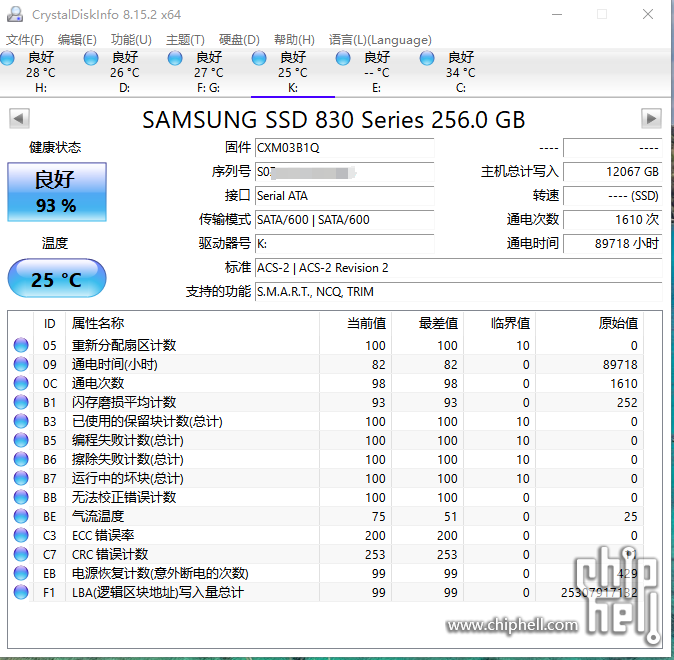Click the 最差值 column header
The image size is (674, 660).
point(427,323)
